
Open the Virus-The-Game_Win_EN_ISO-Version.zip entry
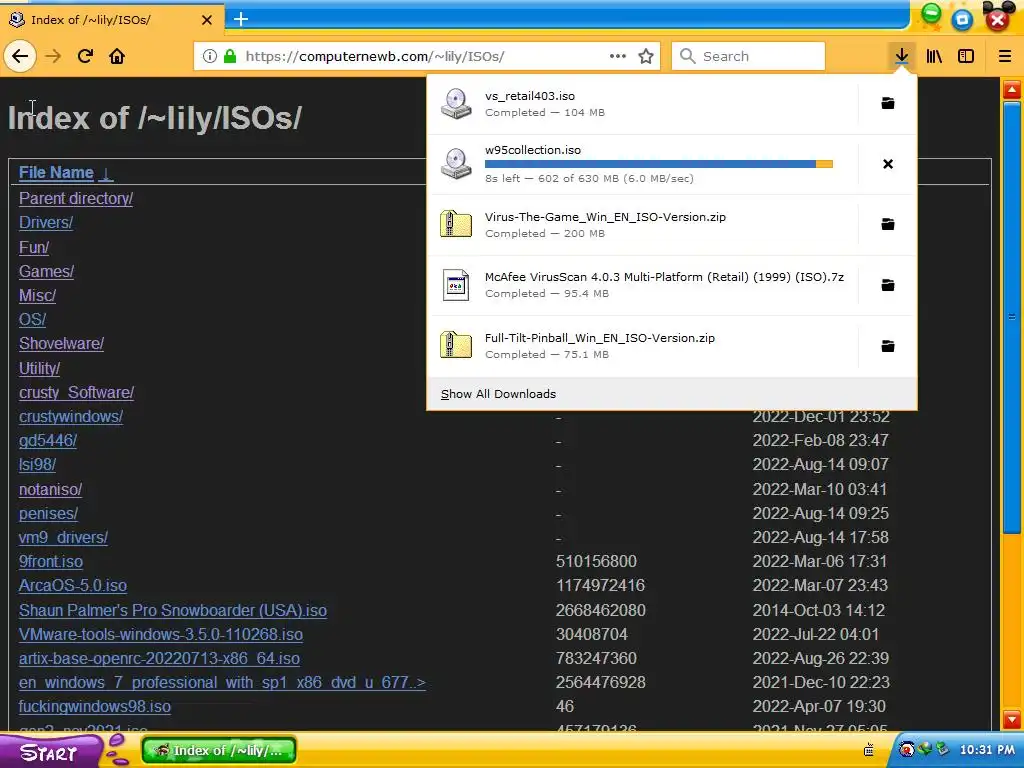point(643,225)
